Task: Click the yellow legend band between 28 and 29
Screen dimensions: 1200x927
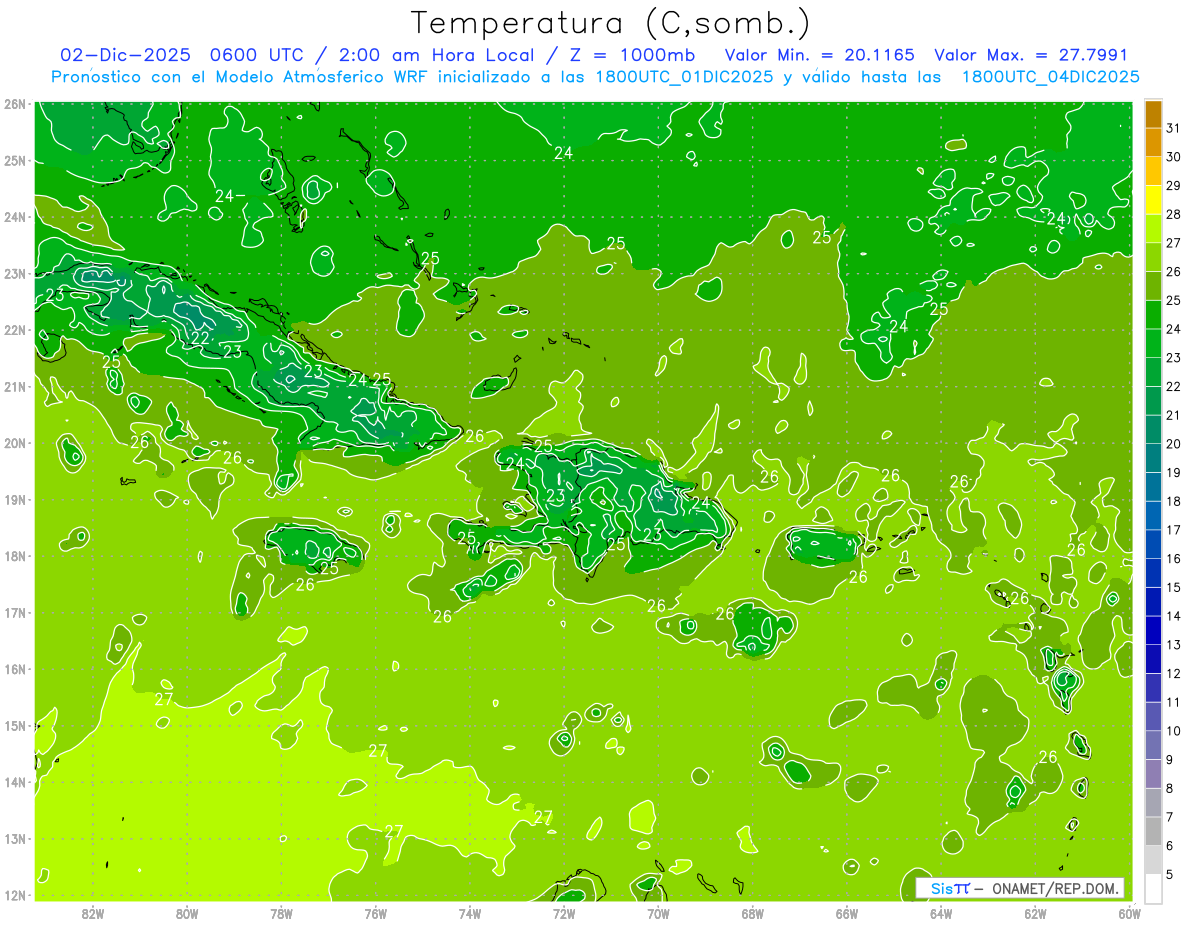Action: (1153, 199)
